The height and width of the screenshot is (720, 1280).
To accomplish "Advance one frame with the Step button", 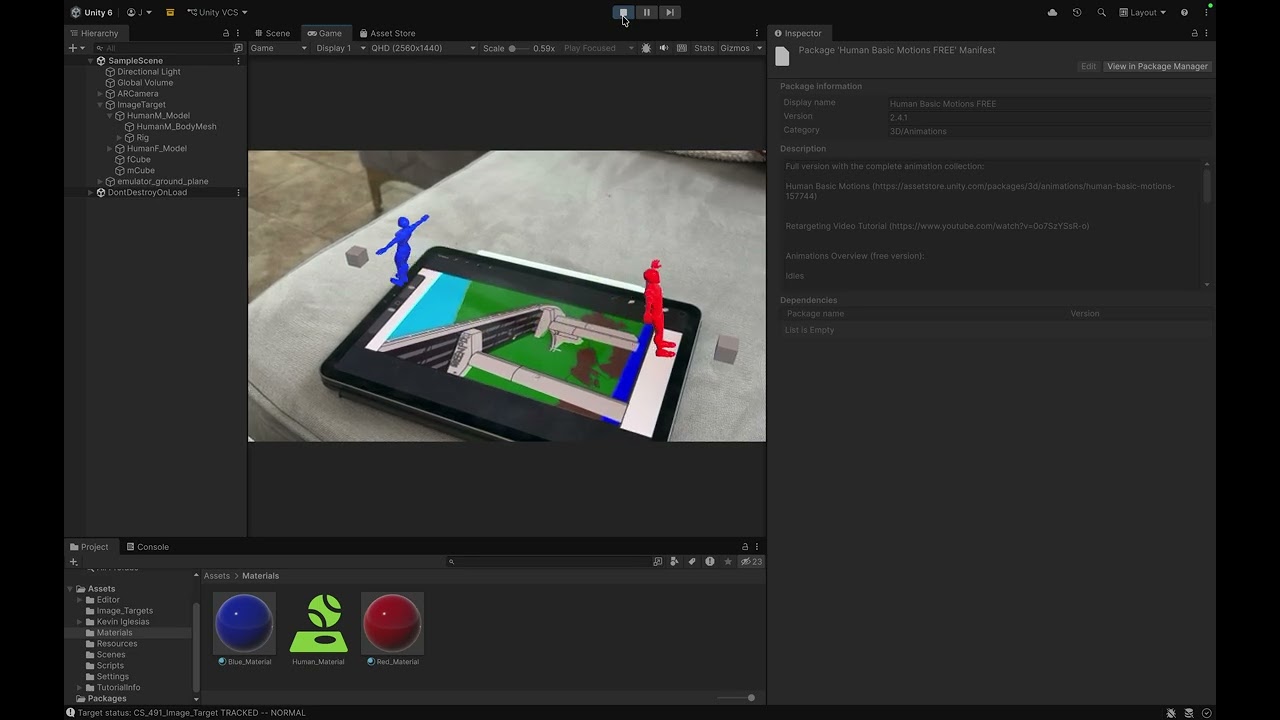I will point(670,12).
